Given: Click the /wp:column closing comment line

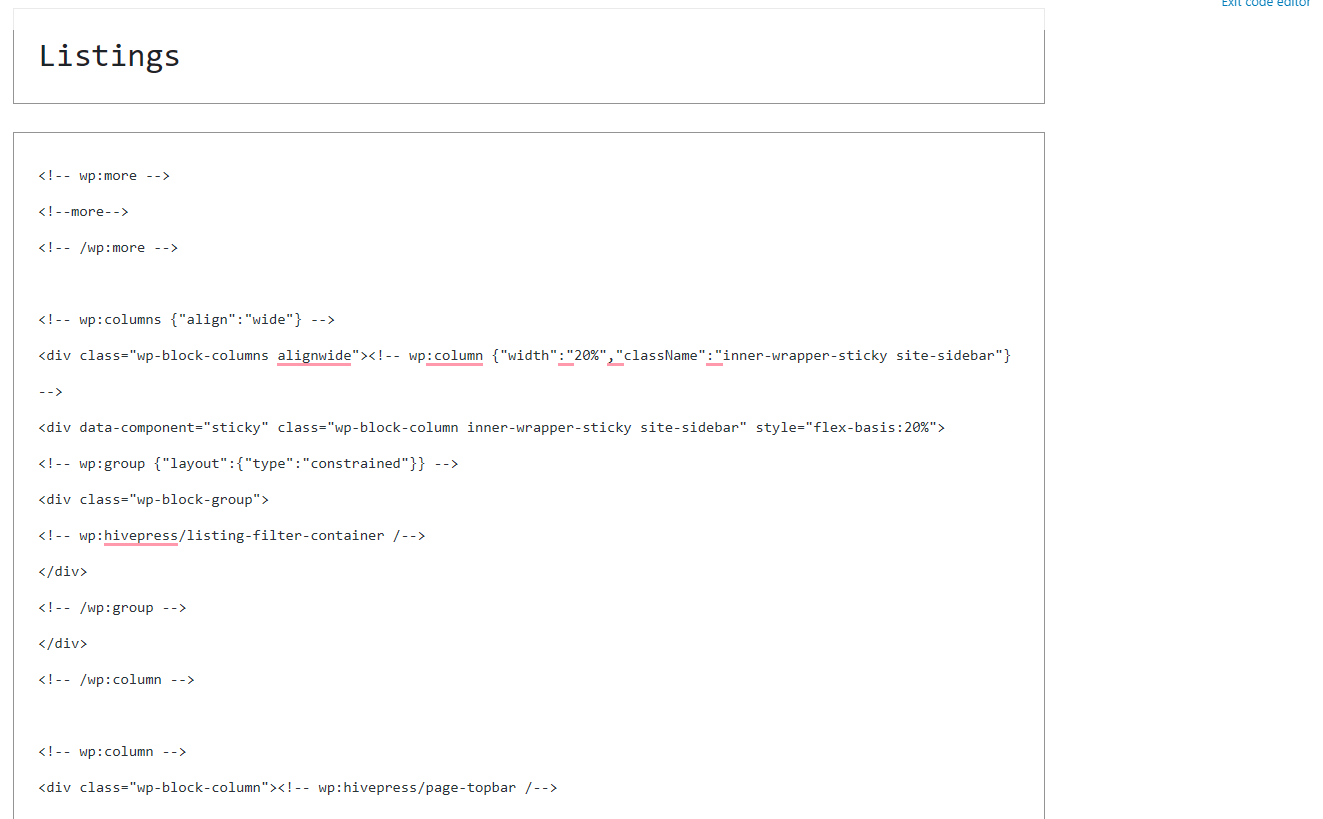Looking at the screenshot, I should pyautogui.click(x=116, y=680).
